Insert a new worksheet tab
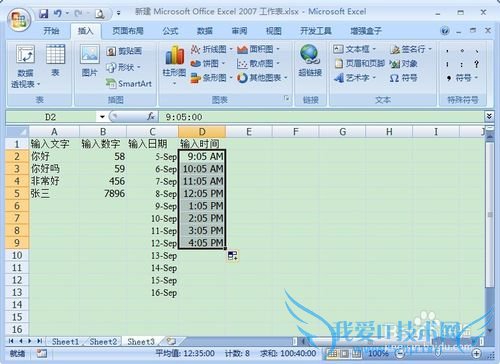The height and width of the screenshot is (364, 500). pyautogui.click(x=171, y=341)
